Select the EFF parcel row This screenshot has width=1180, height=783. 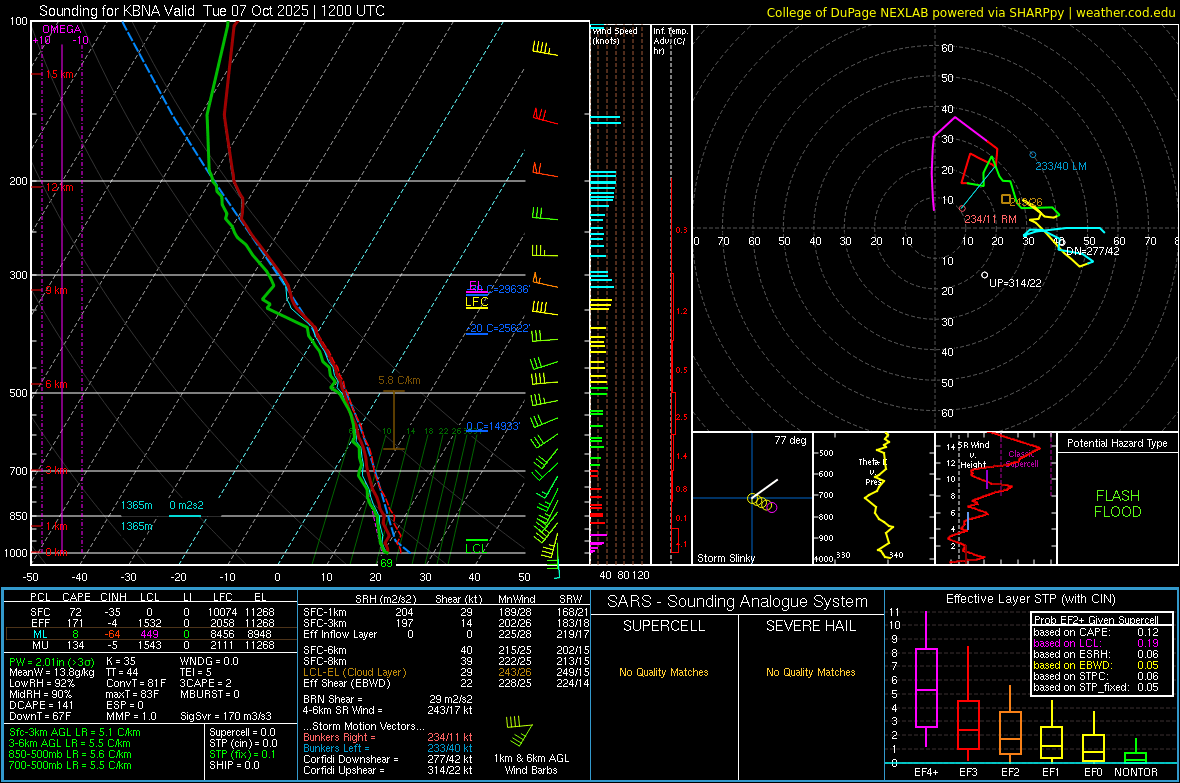(150, 623)
